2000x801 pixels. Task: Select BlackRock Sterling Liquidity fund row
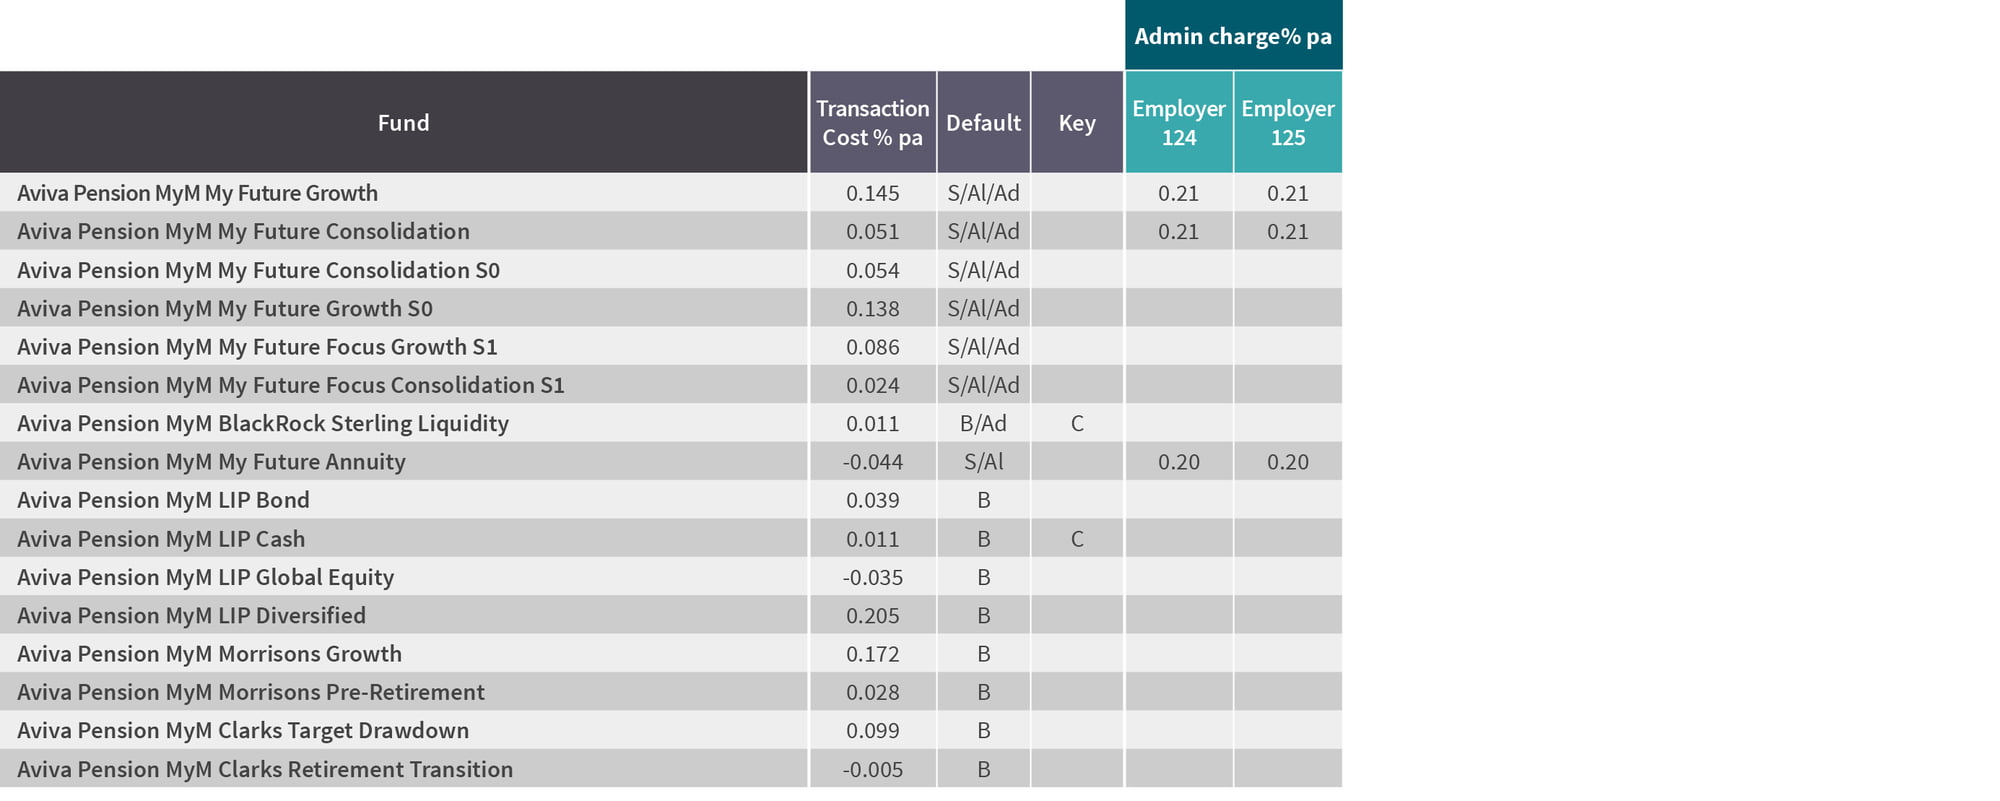pyautogui.click(x=671, y=423)
